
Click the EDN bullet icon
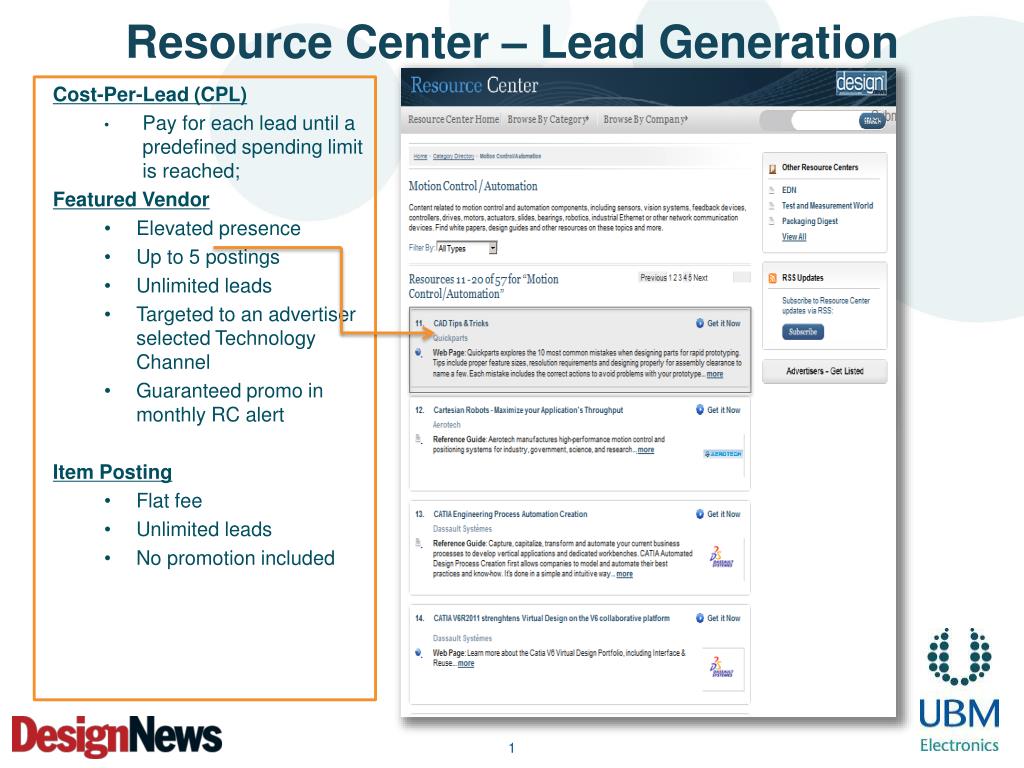(x=772, y=190)
